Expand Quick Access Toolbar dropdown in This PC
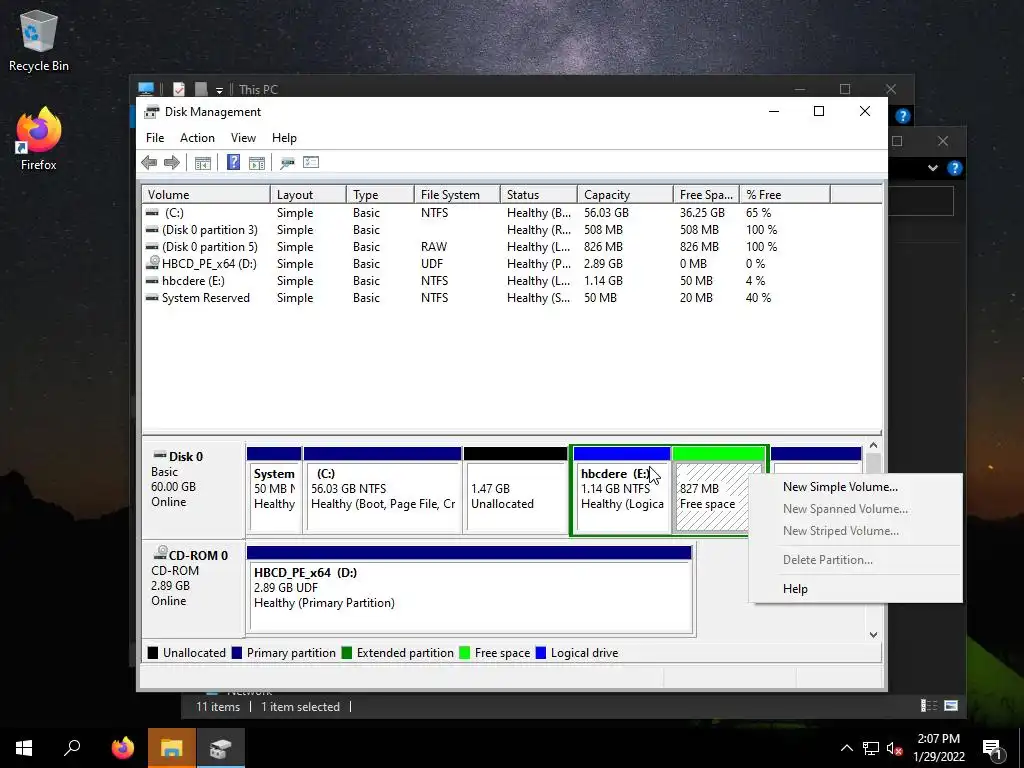Viewport: 1024px width, 768px height. coord(219,90)
